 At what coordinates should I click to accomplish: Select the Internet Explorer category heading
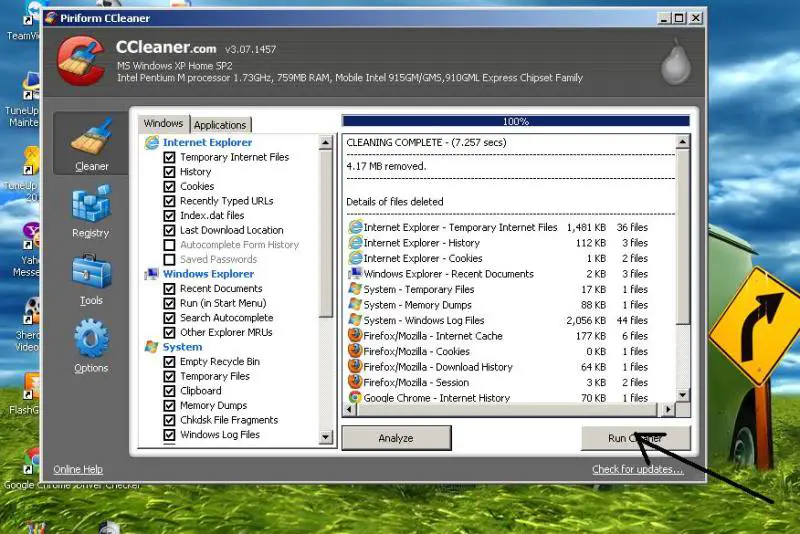207,142
